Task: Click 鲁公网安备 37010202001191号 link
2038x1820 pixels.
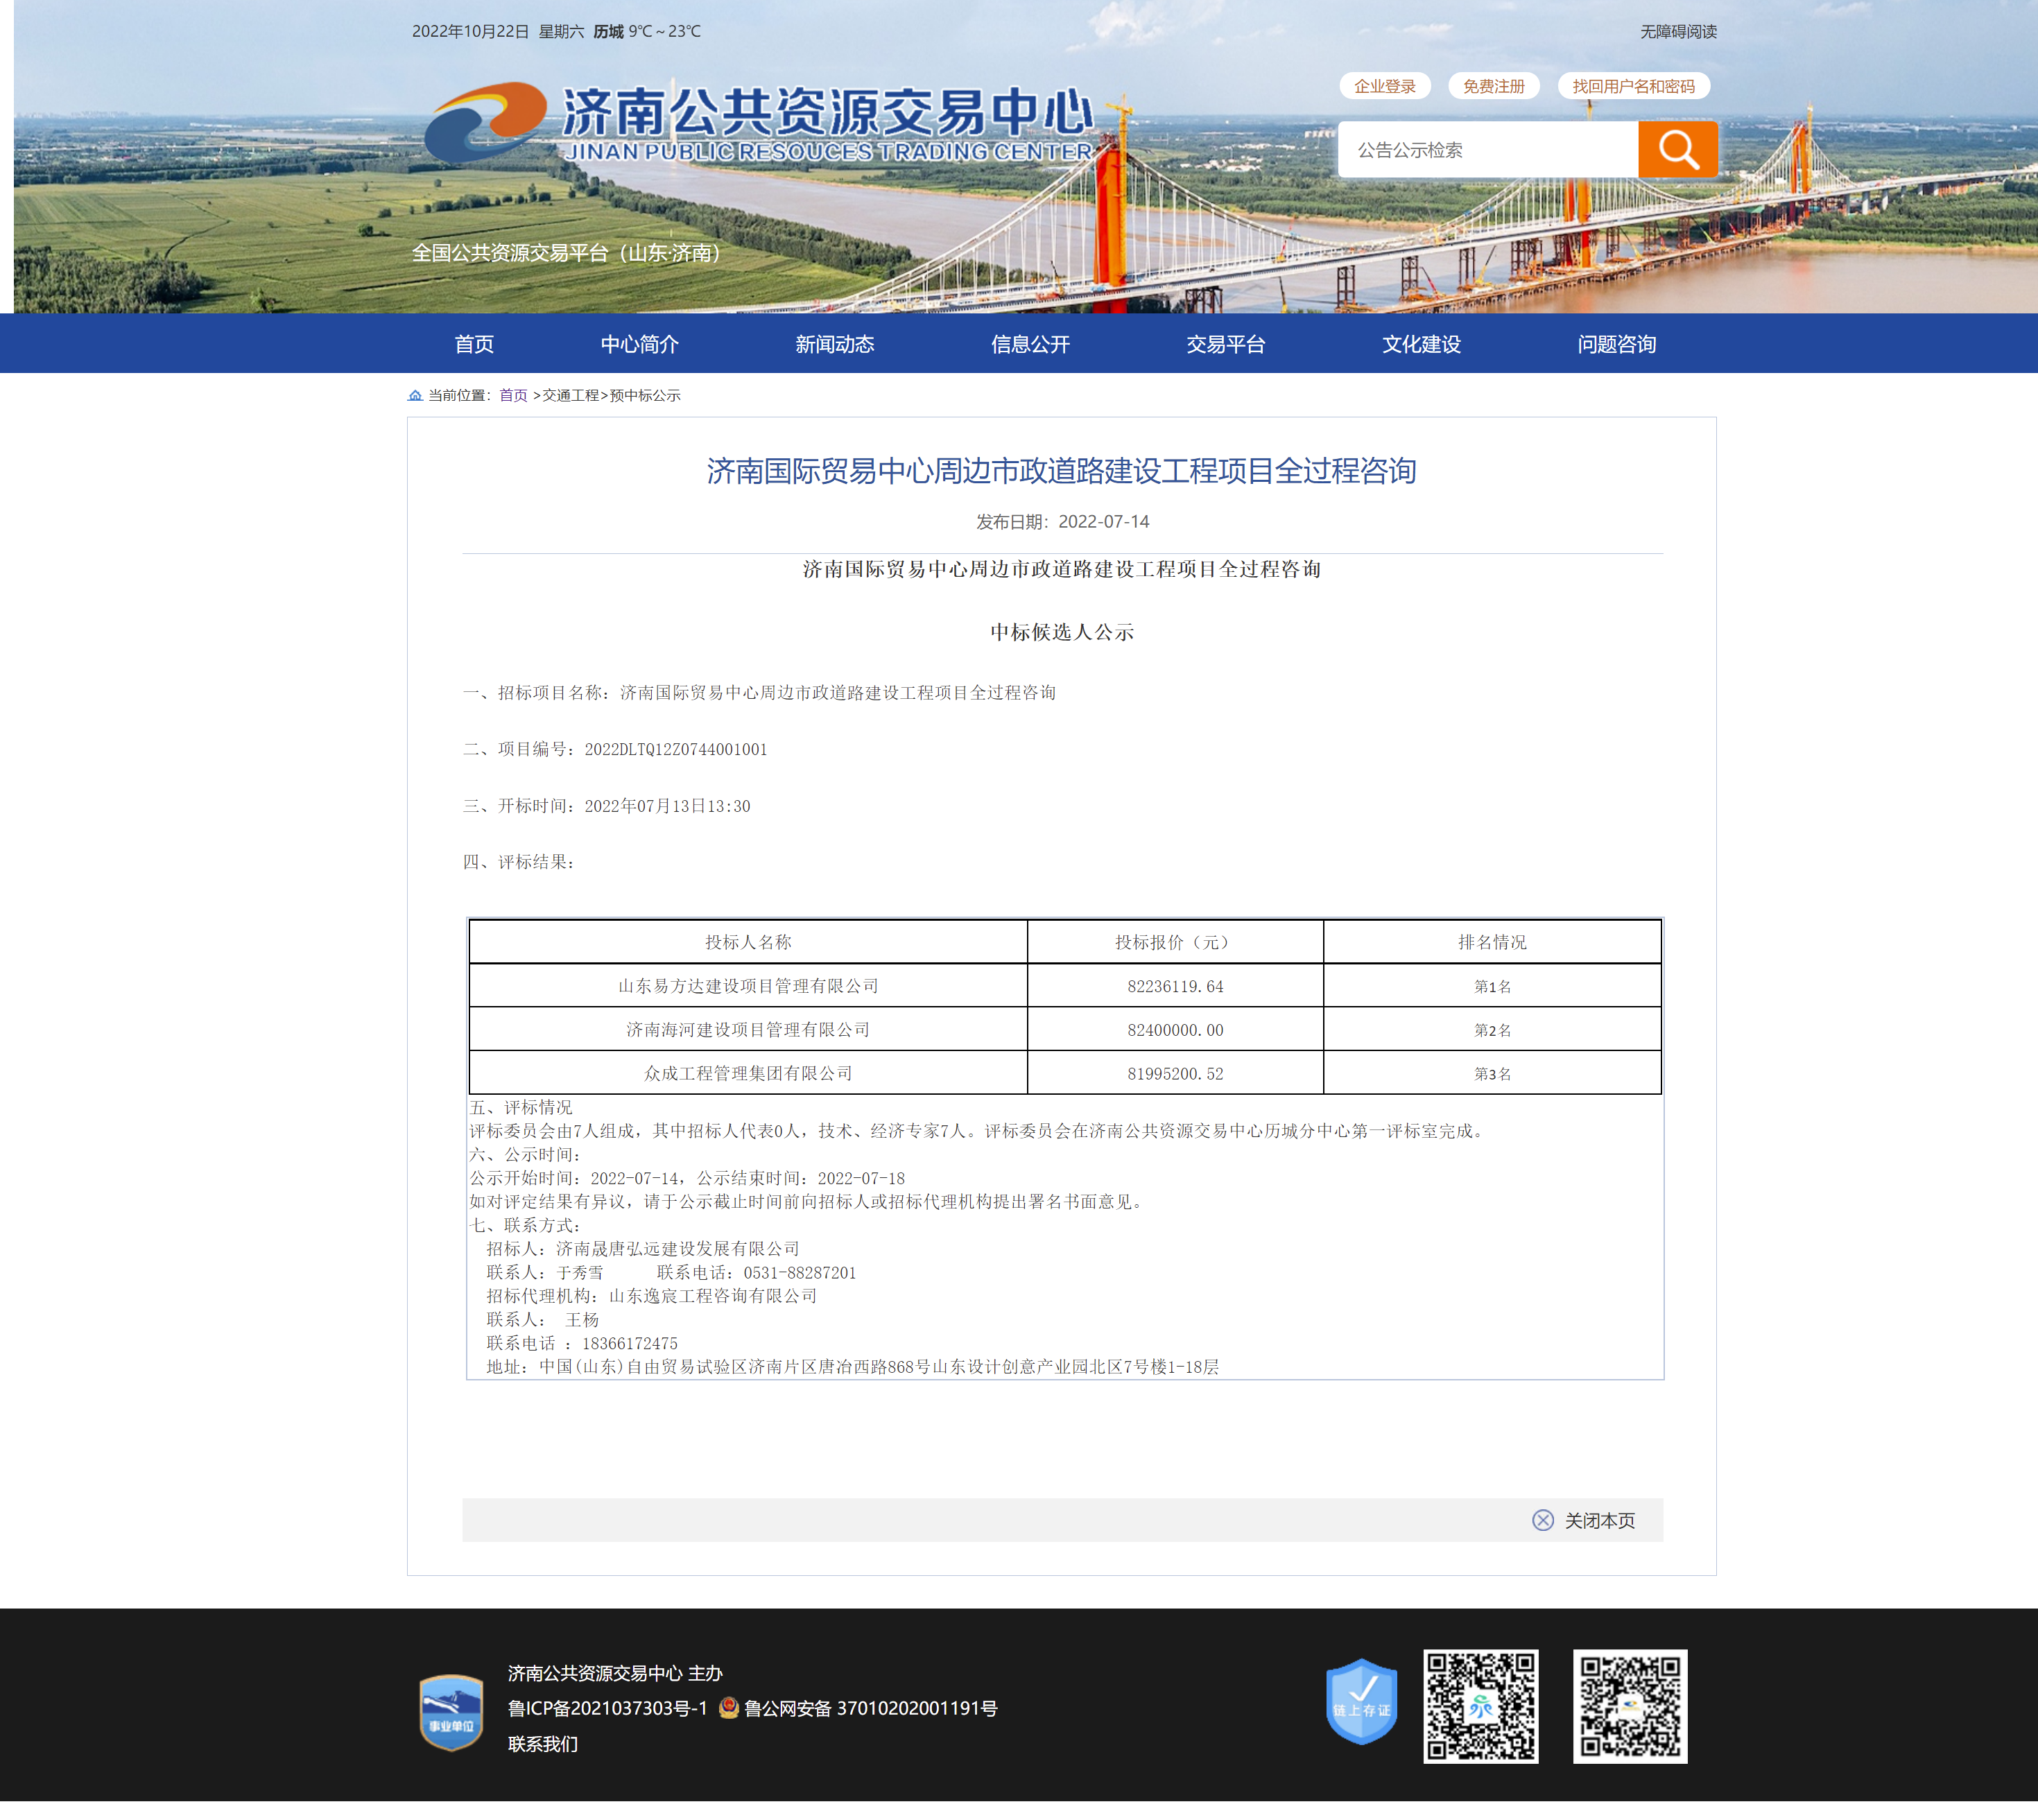Action: coord(870,1708)
